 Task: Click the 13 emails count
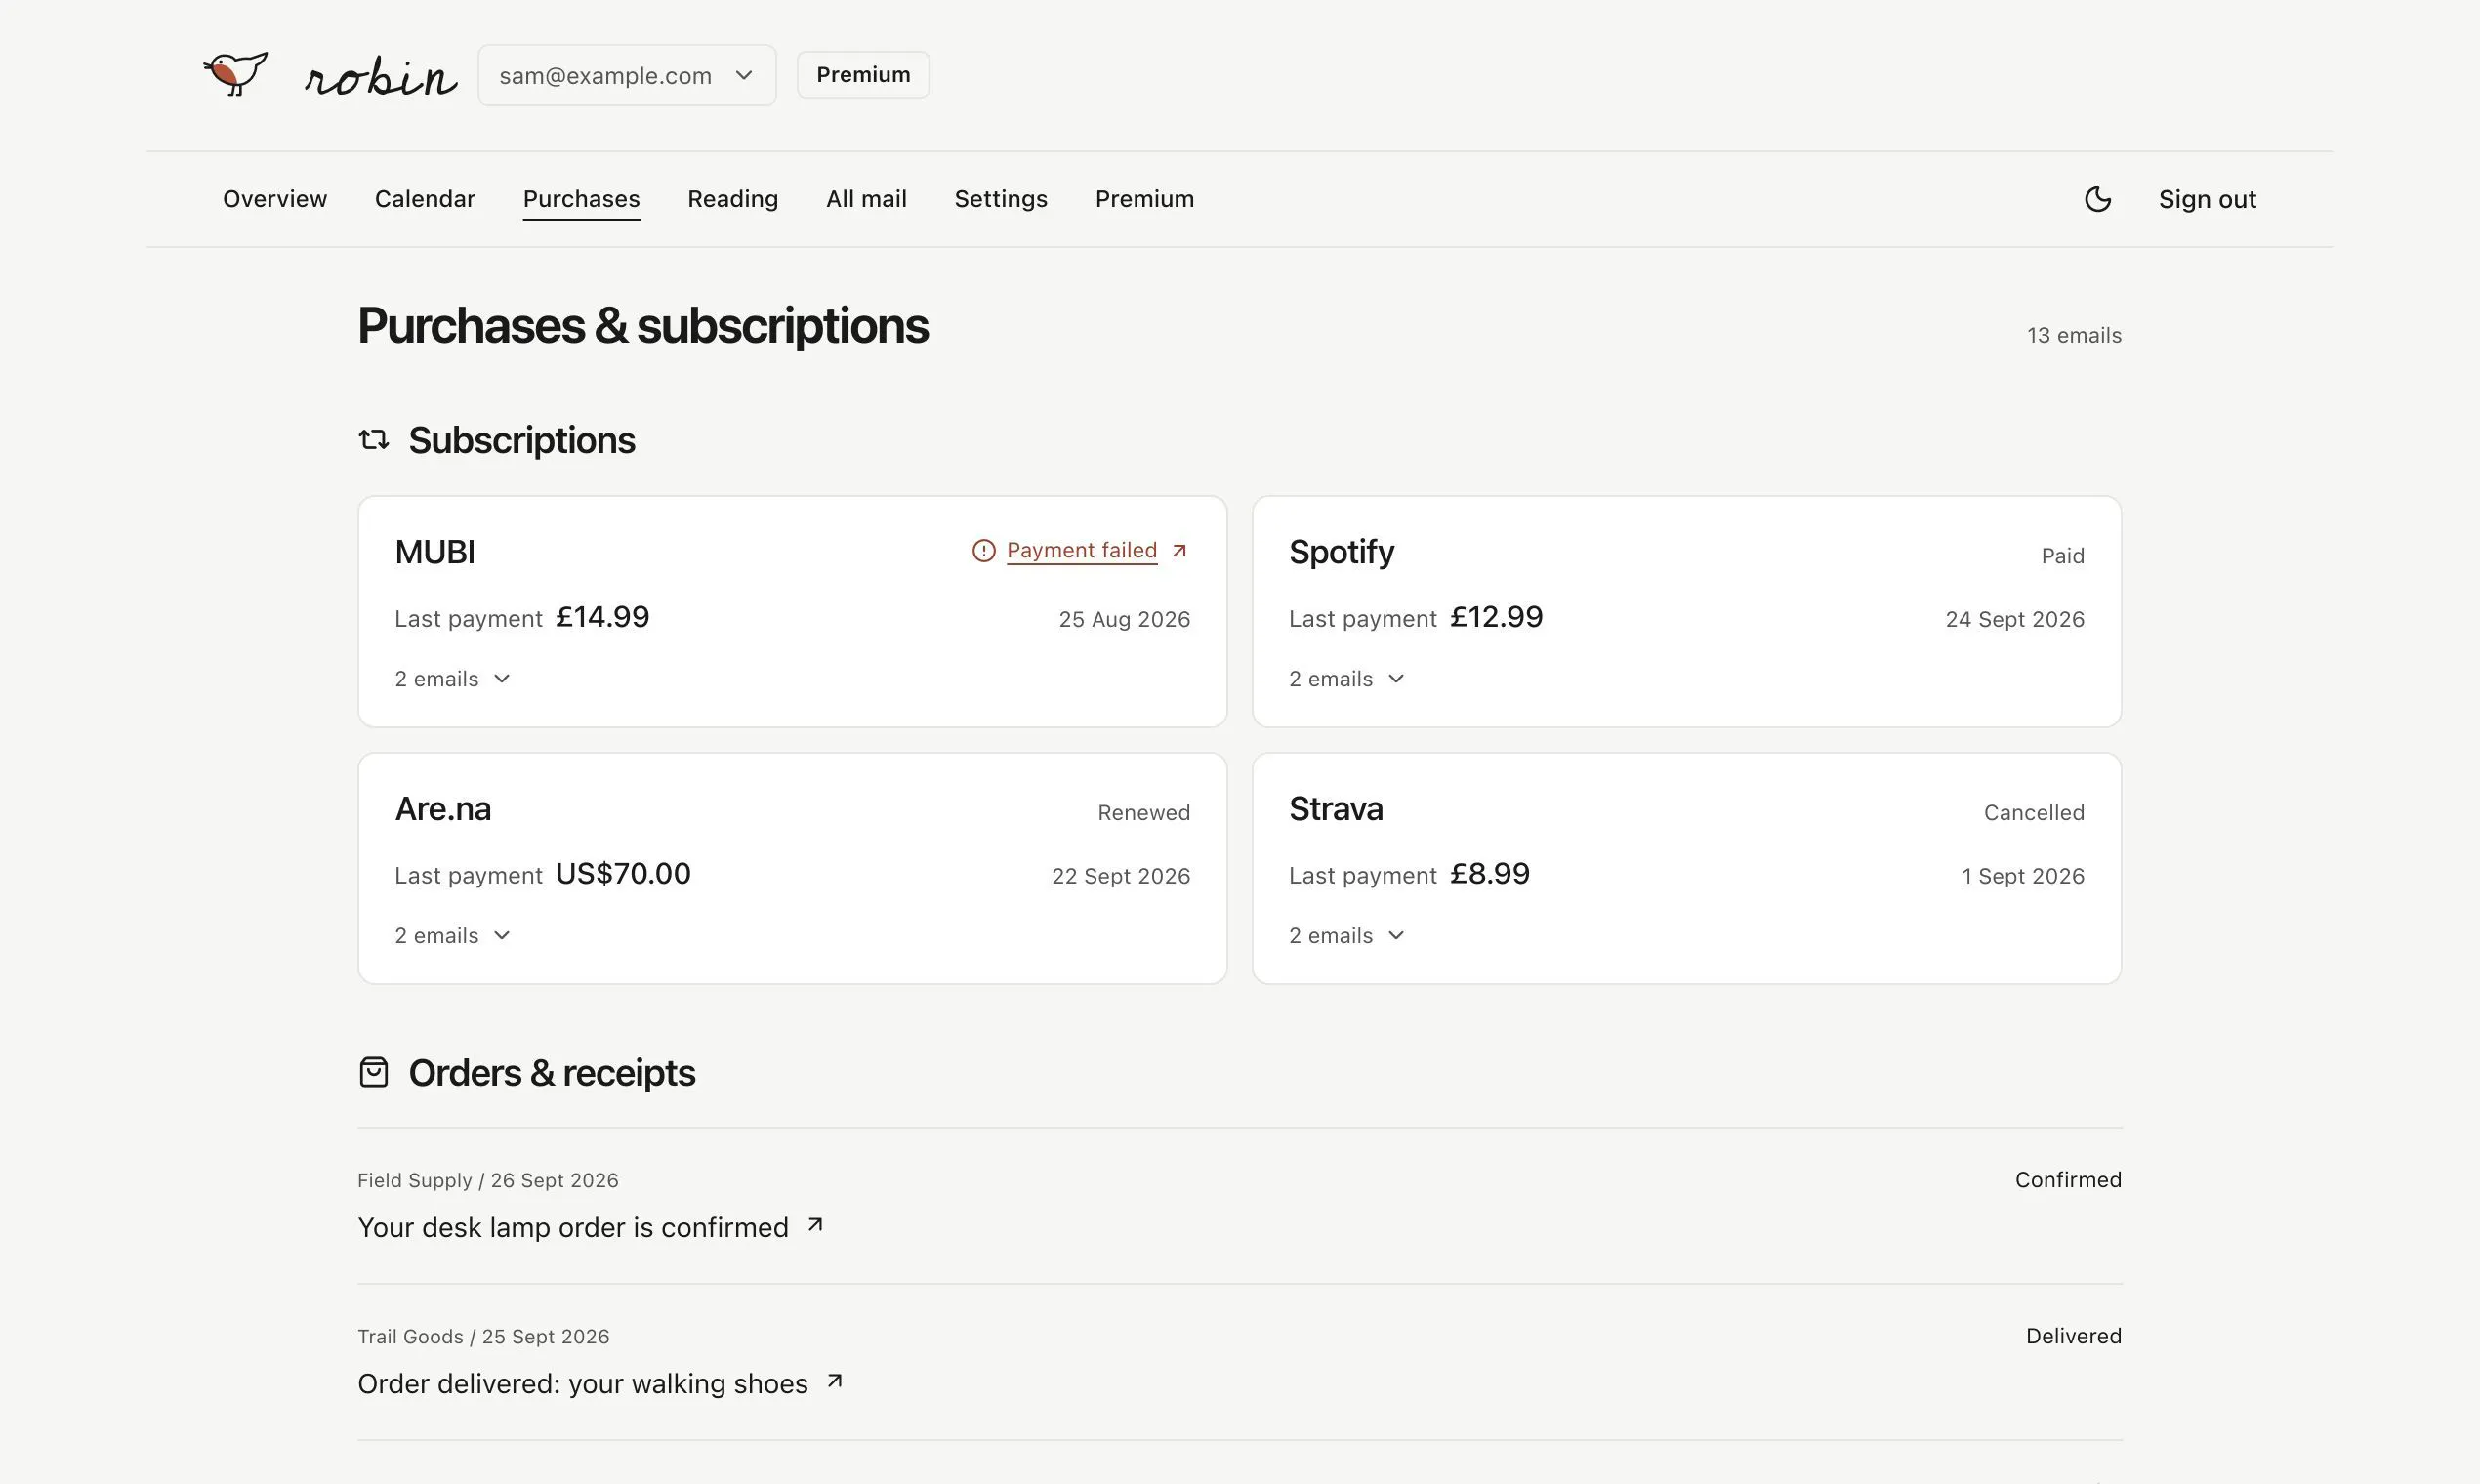click(x=2074, y=335)
